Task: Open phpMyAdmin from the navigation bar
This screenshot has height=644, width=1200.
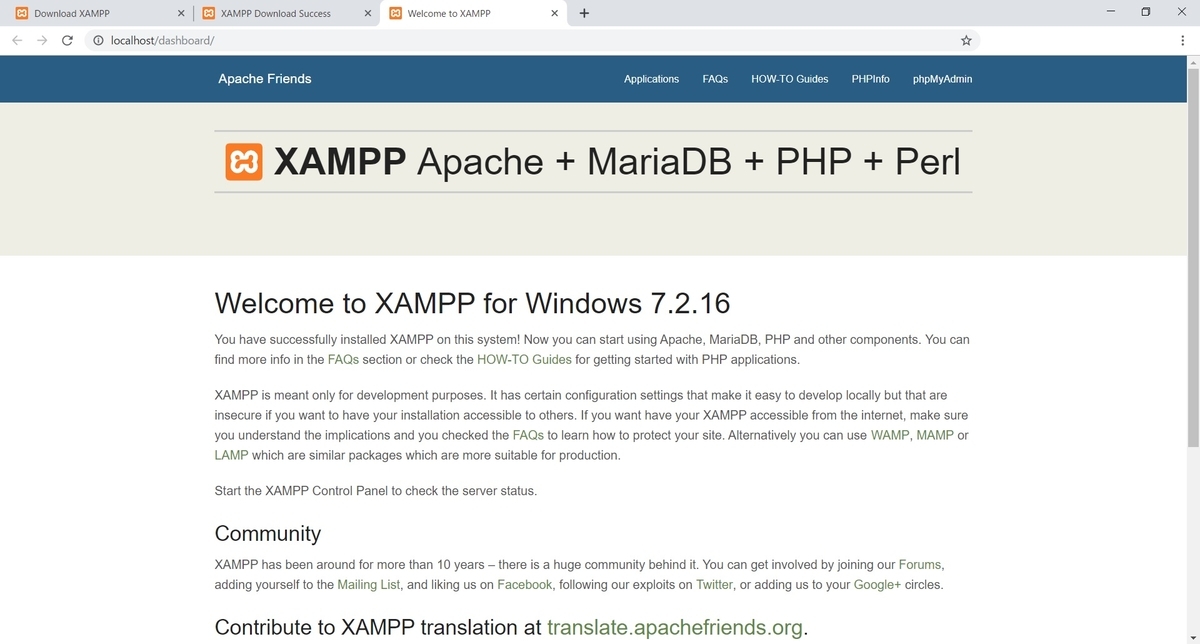Action: (x=942, y=79)
